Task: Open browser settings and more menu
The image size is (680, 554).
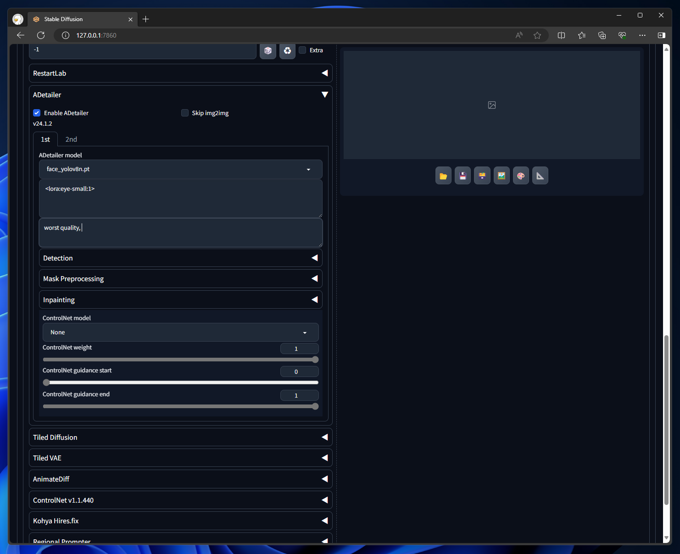Action: tap(642, 35)
